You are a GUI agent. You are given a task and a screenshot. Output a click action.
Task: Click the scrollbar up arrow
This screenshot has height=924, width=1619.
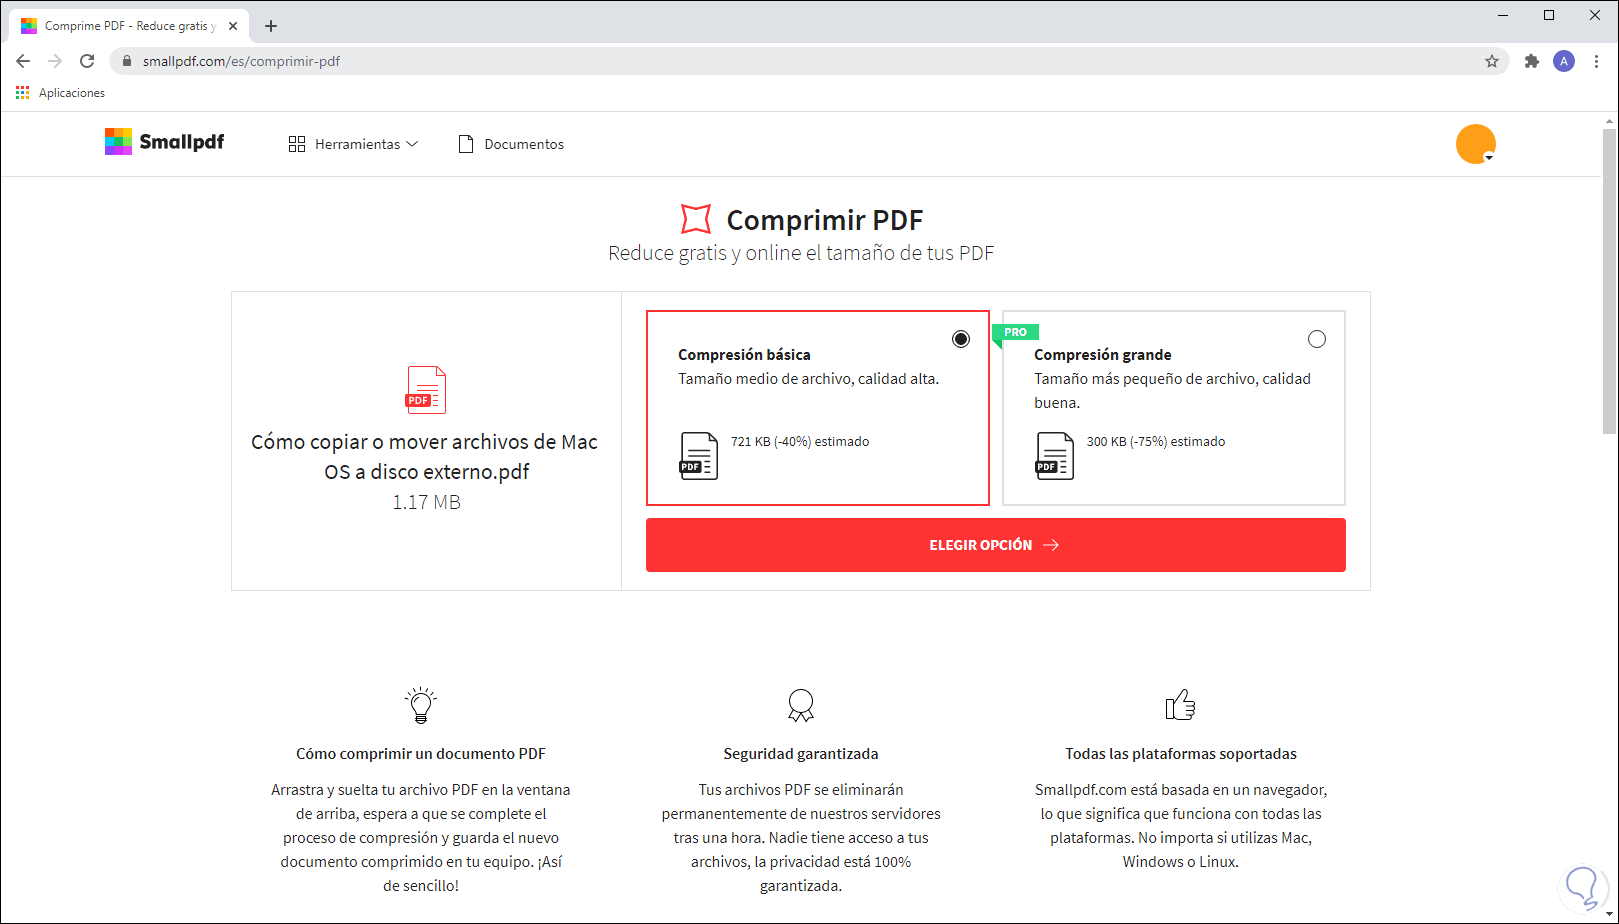(1609, 121)
